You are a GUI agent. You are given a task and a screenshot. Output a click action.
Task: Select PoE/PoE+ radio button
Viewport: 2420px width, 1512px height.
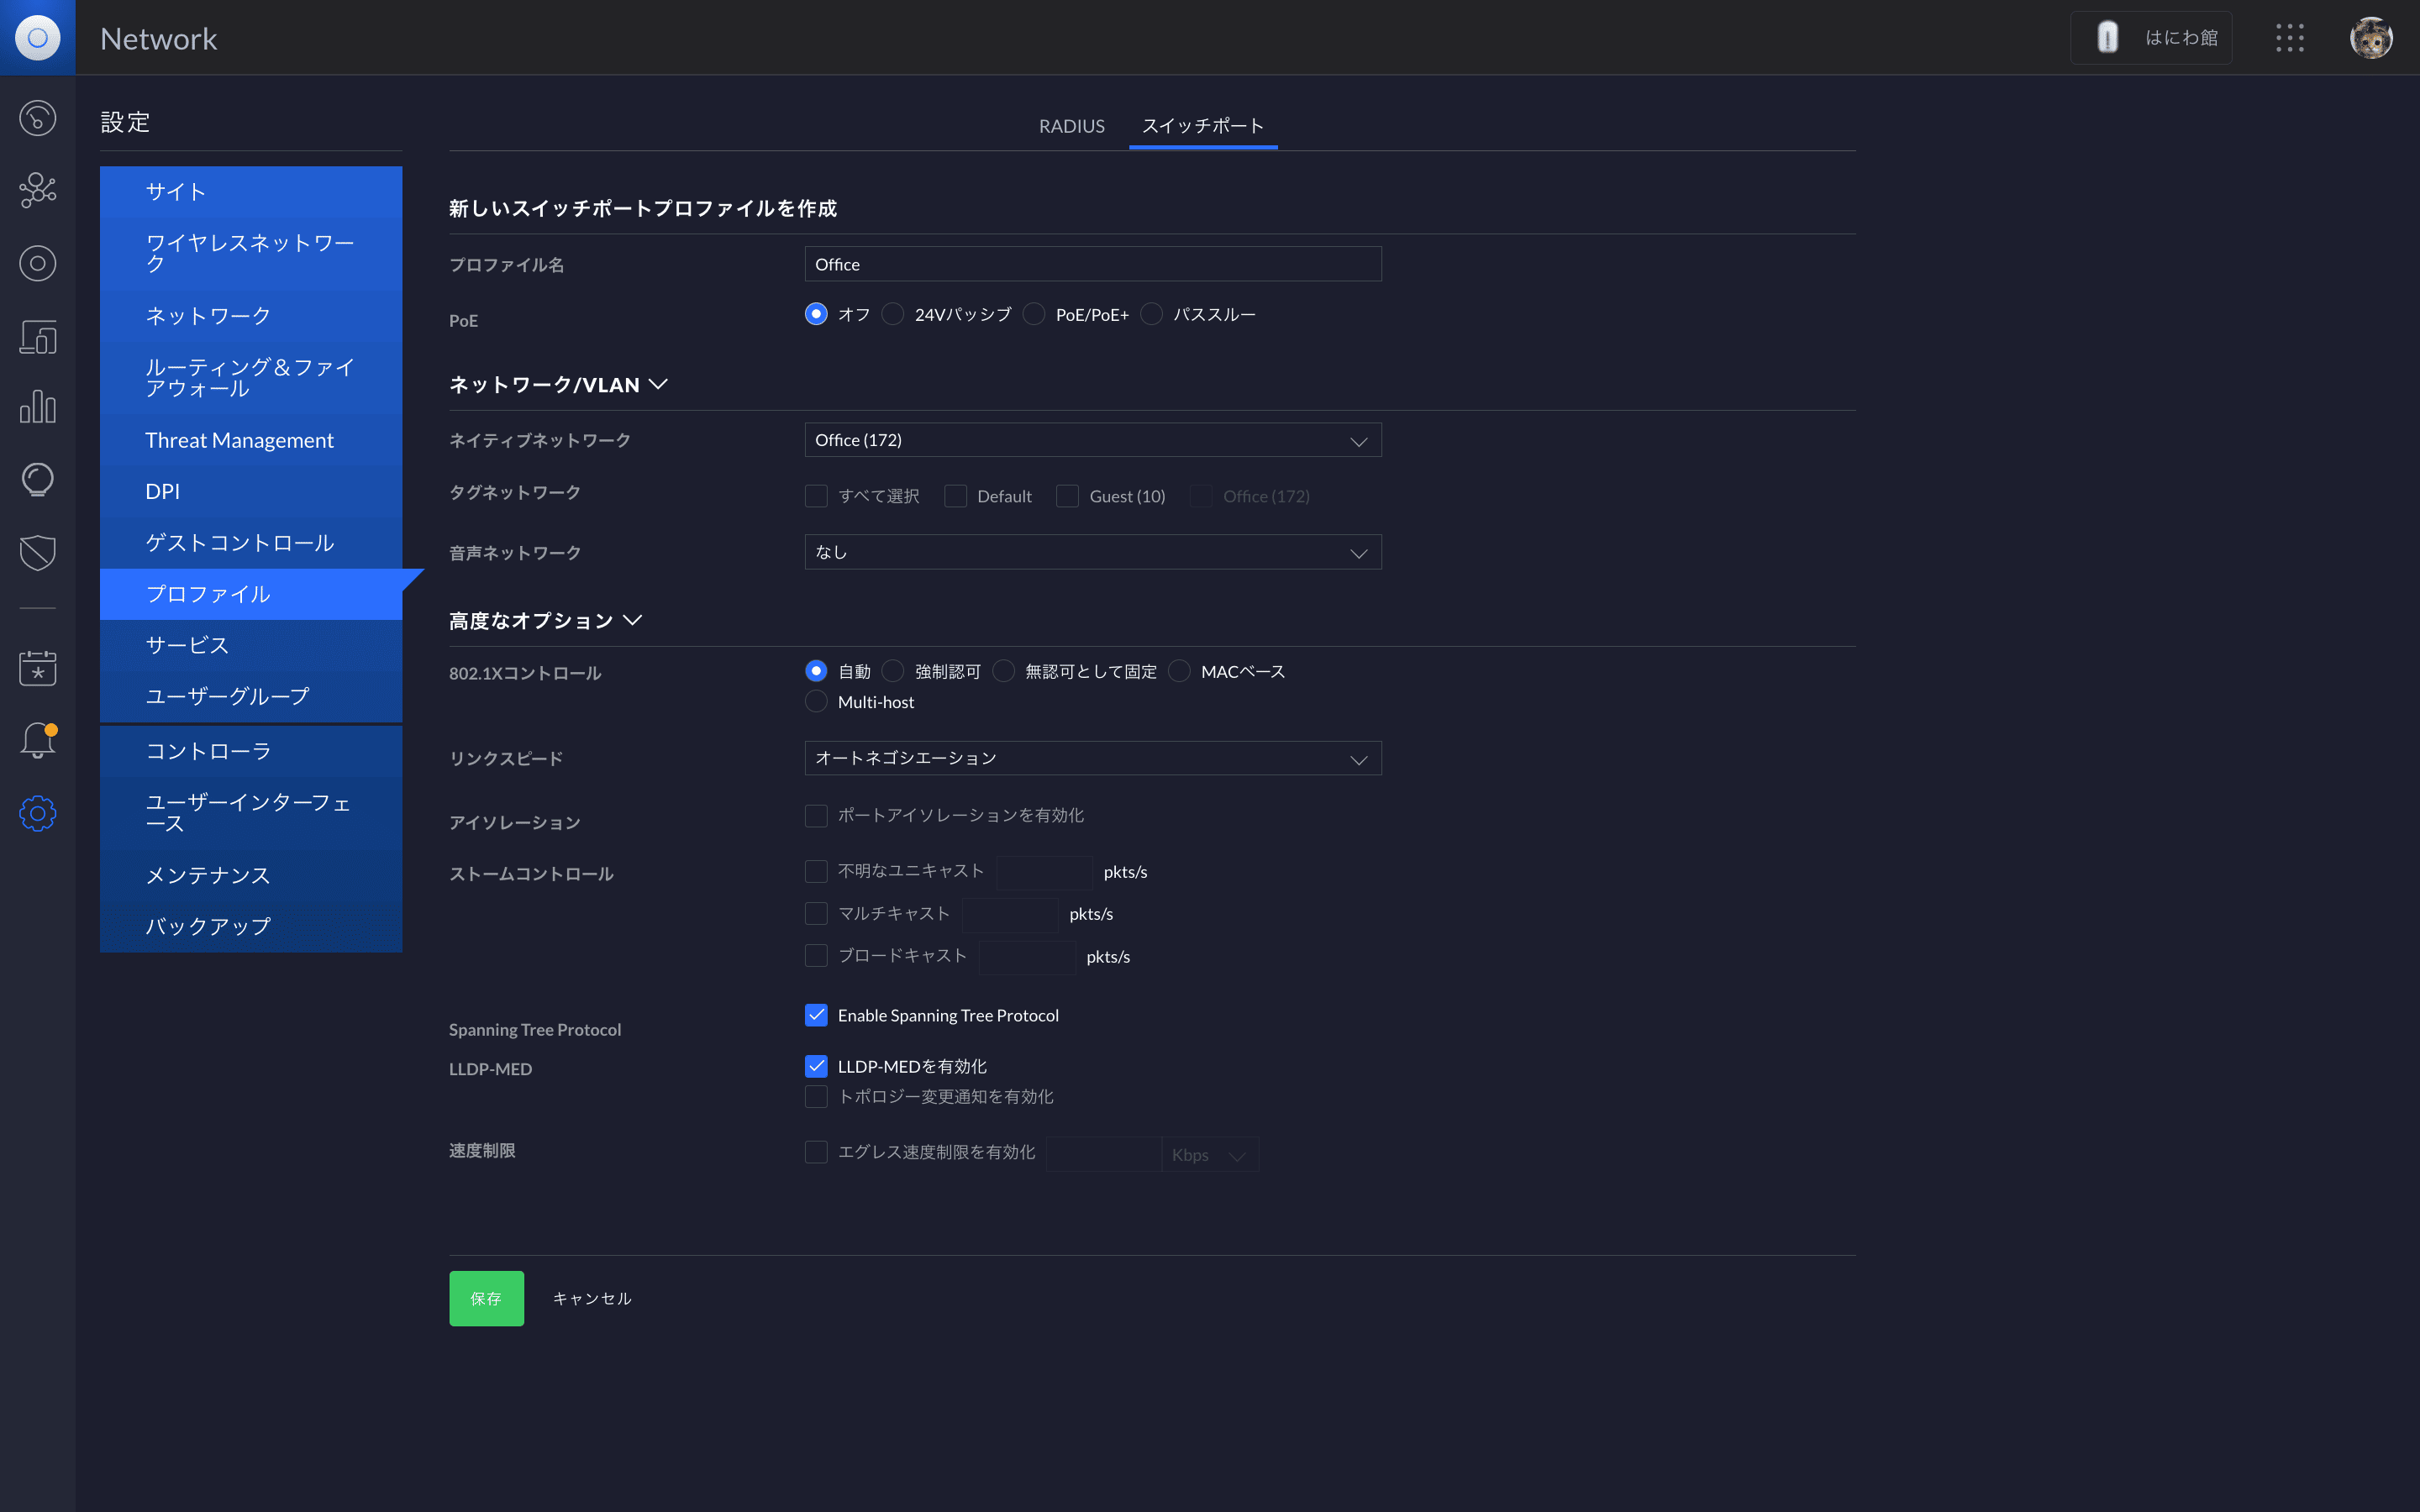(1034, 314)
